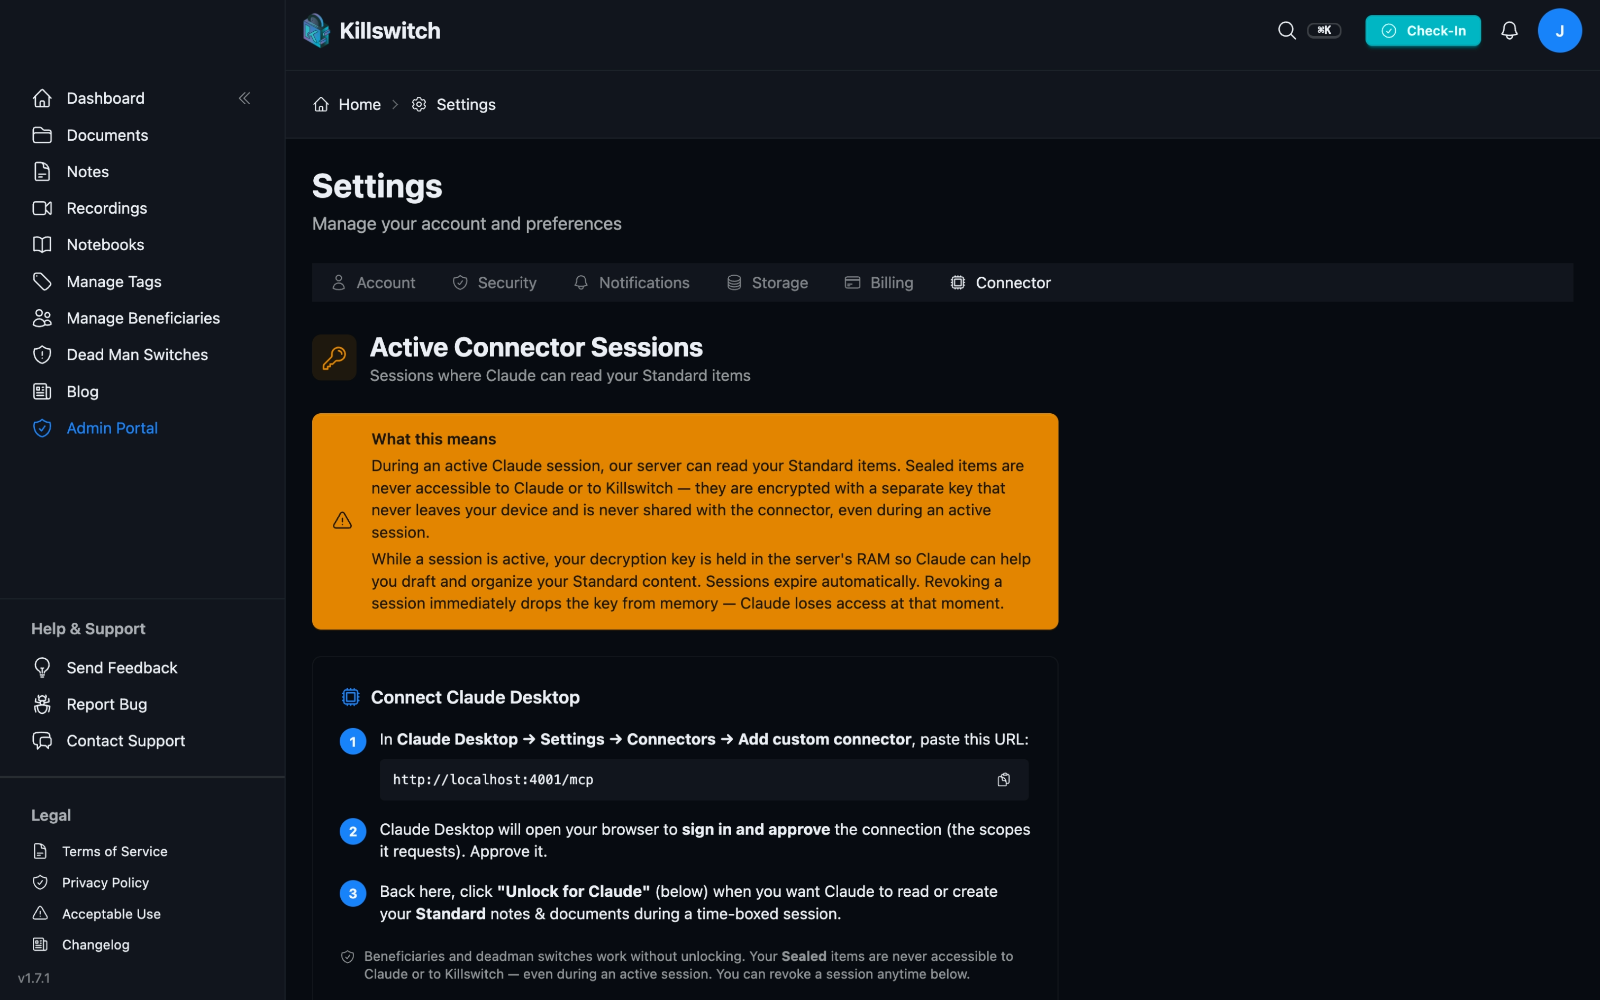The image size is (1600, 1000).
Task: Click the Changelog icon in Legal
Action: click(40, 945)
